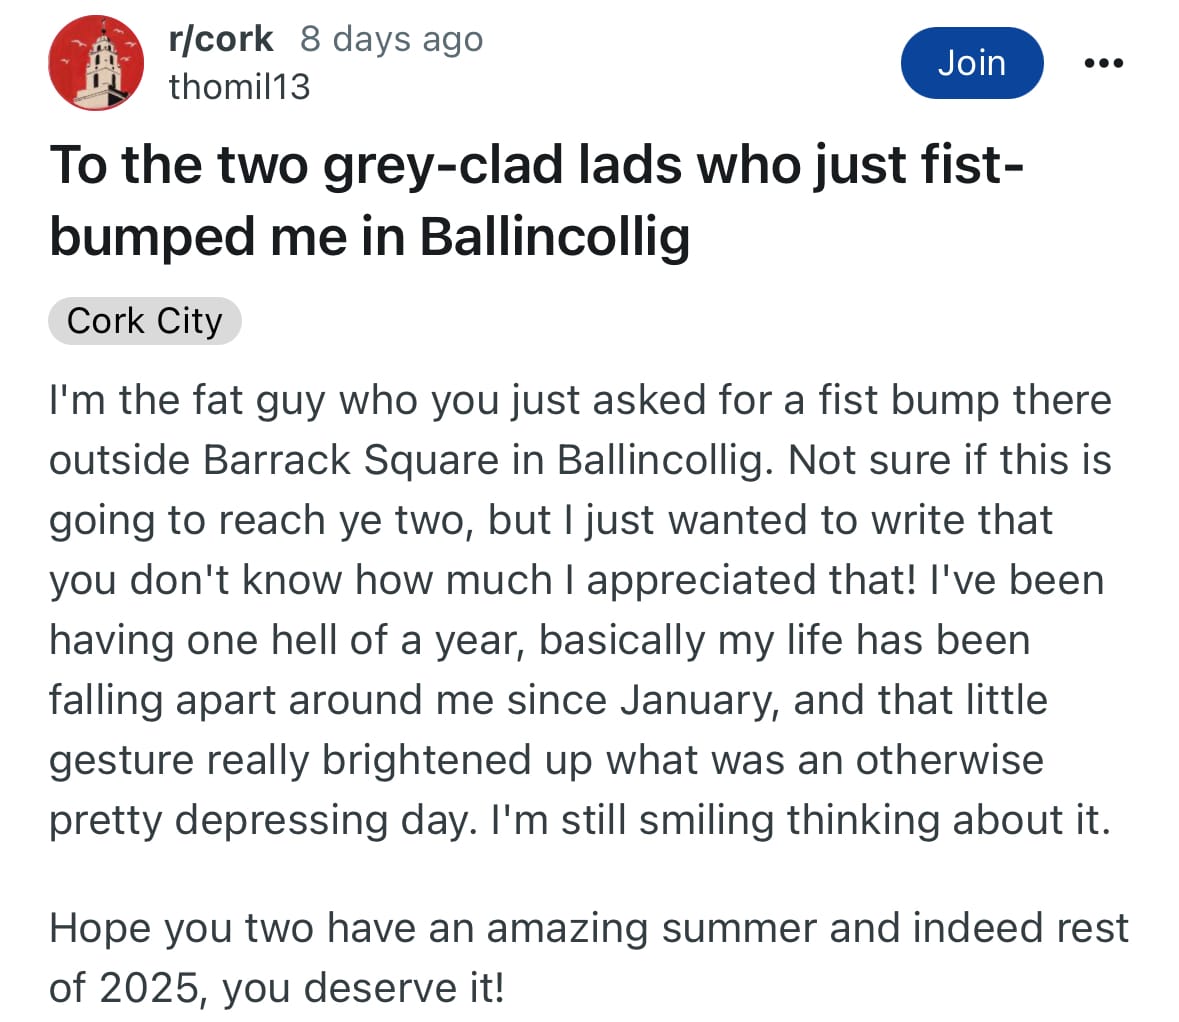
Task: Click the word 'January' in the post
Action: coord(699,701)
